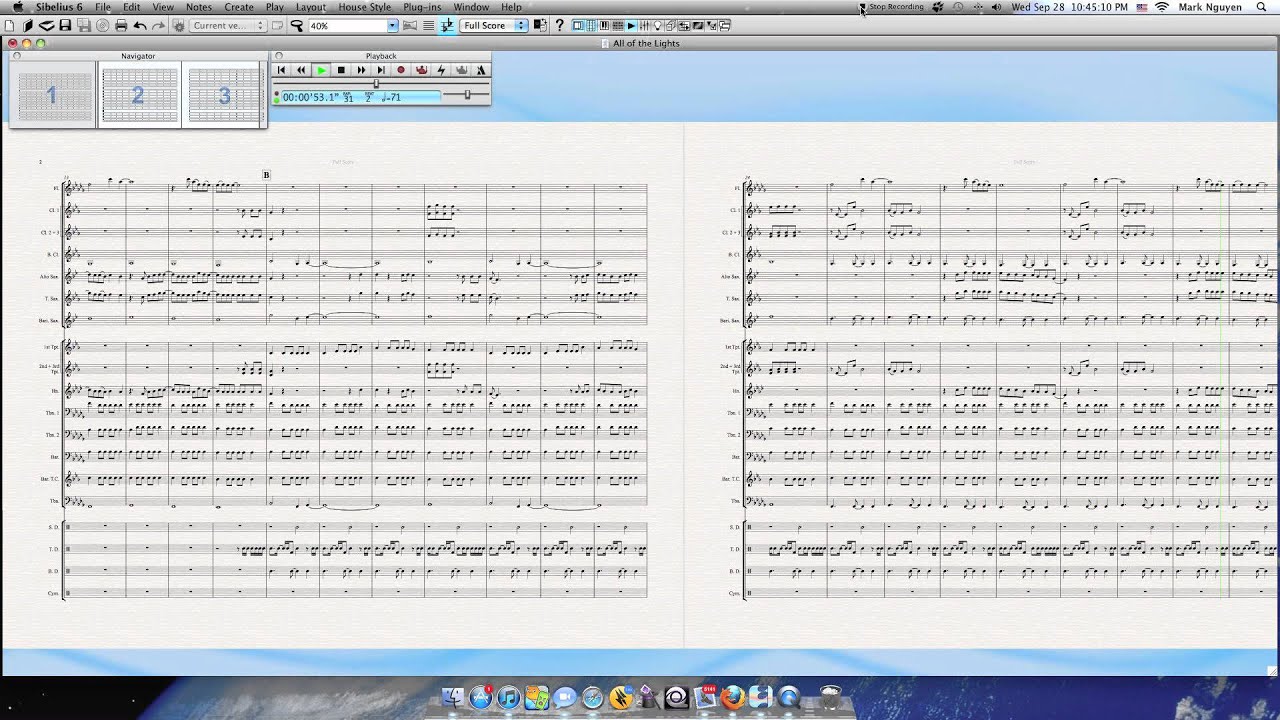Image resolution: width=1280 pixels, height=720 pixels.
Task: Click the Redo arrow in the toolbar
Action: tap(158, 25)
